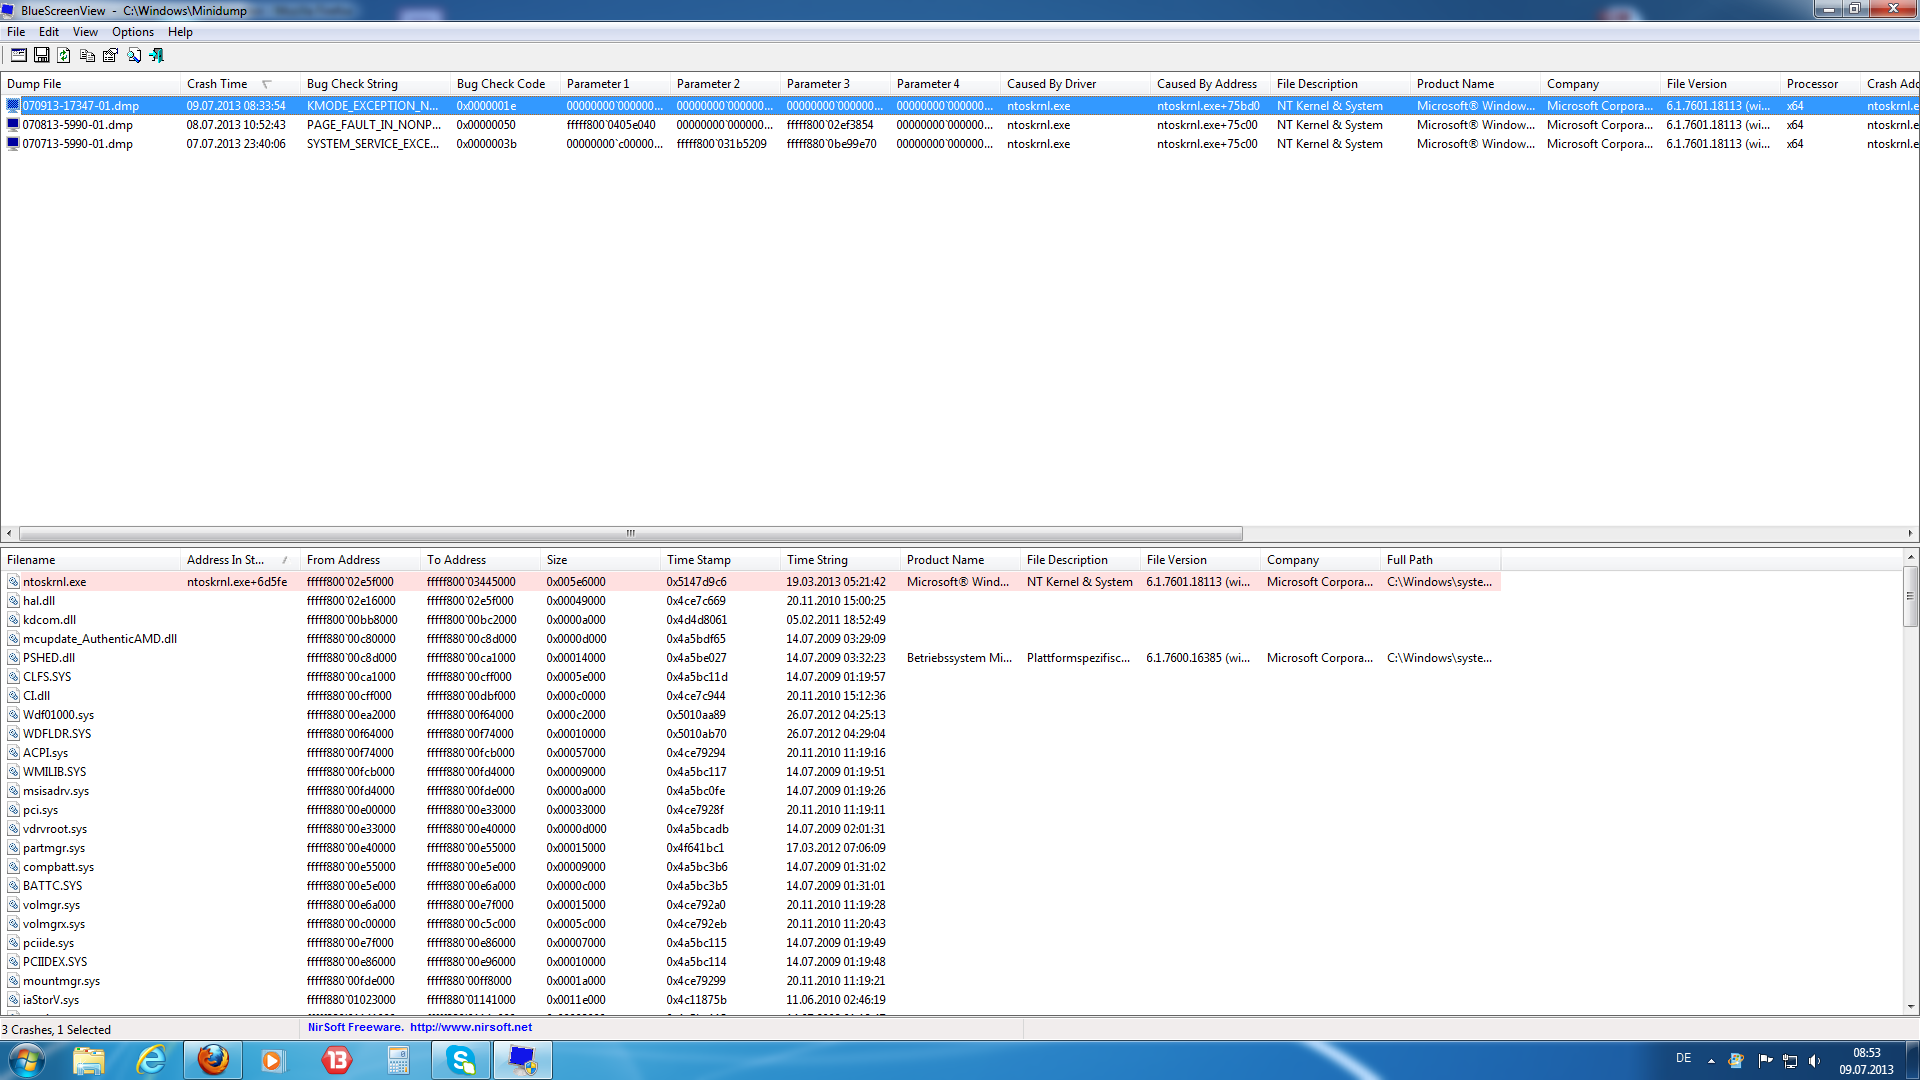Select the ACPI.sys module row
This screenshot has width=1920, height=1080.
(x=751, y=753)
